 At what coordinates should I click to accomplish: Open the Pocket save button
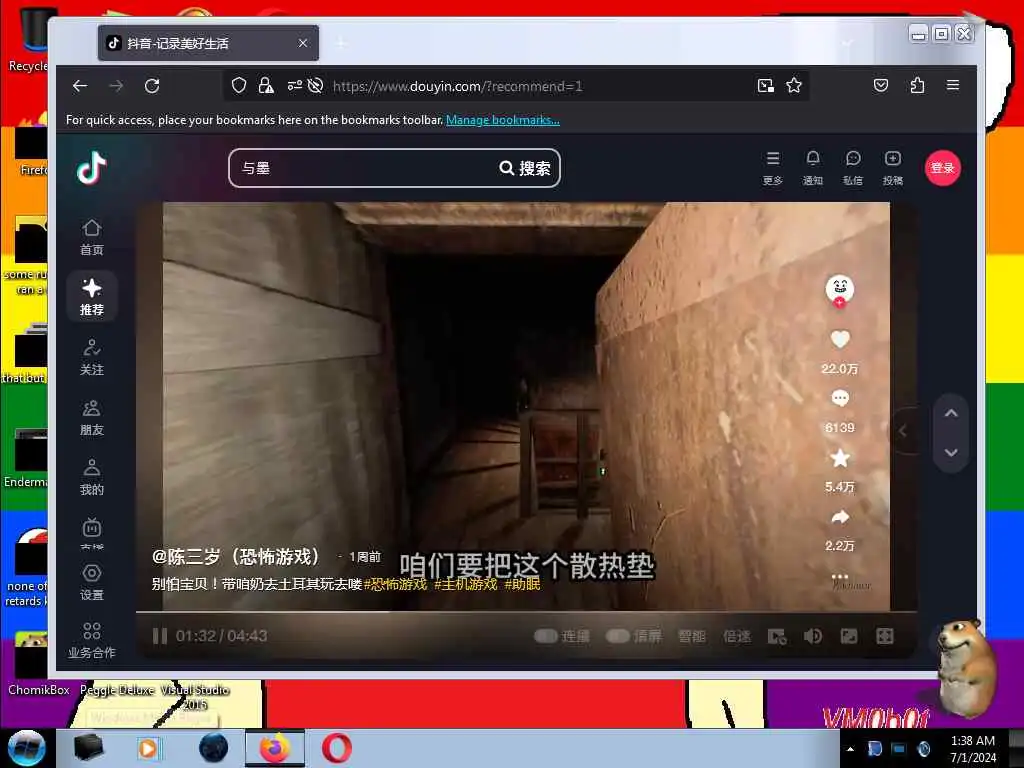coord(881,86)
